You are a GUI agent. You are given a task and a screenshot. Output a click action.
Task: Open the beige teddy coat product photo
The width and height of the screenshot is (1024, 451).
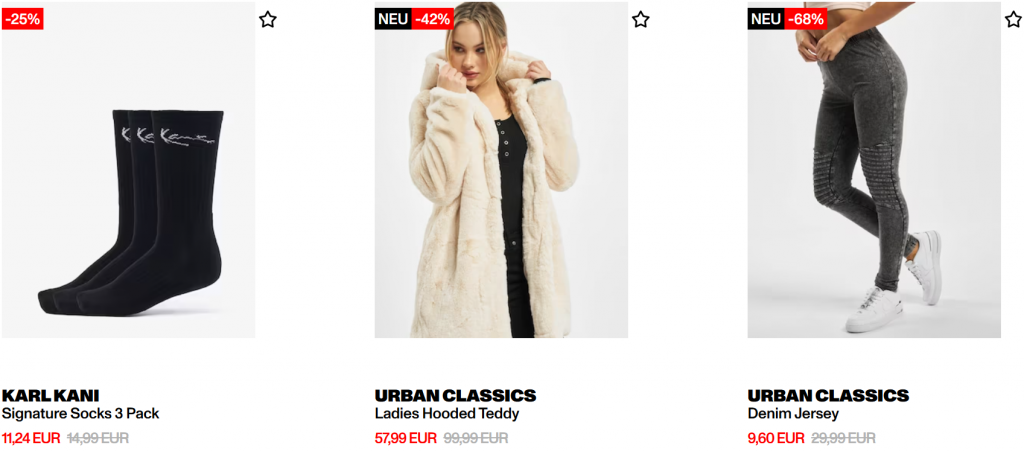coord(501,170)
